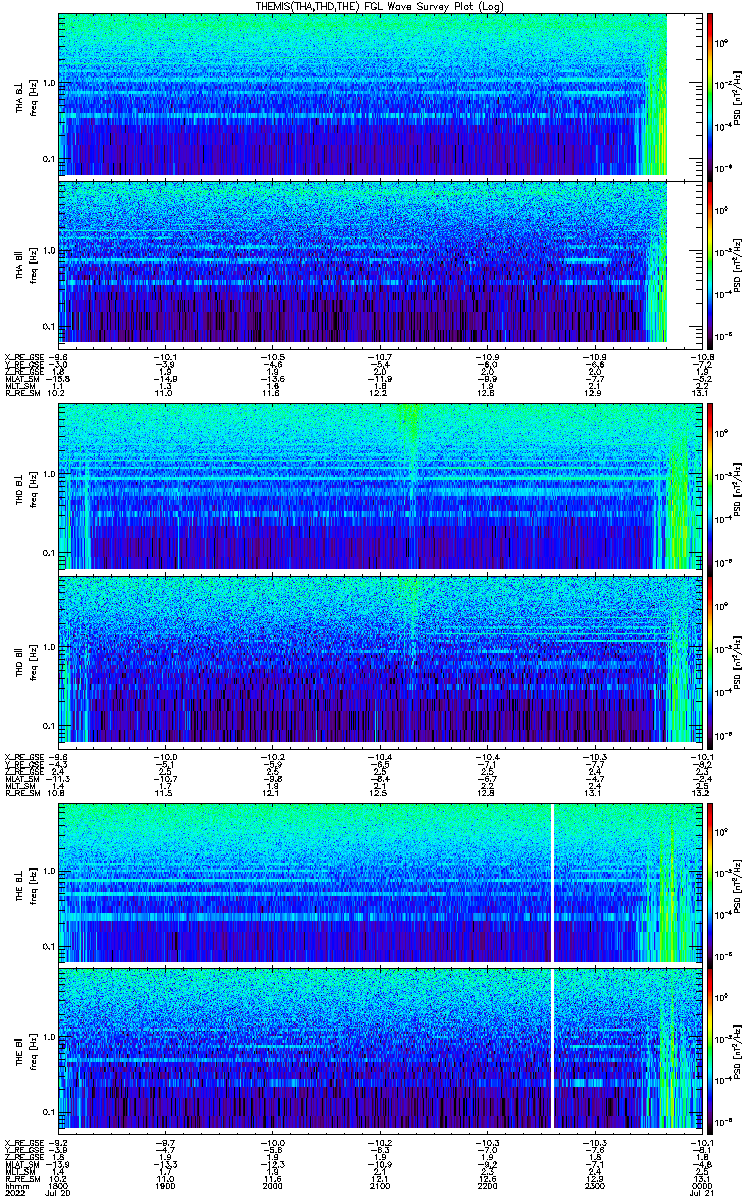750x1200 pixels.
Task: Click the PSD color bar beside THD B-perpendicular
Action: click(711, 486)
